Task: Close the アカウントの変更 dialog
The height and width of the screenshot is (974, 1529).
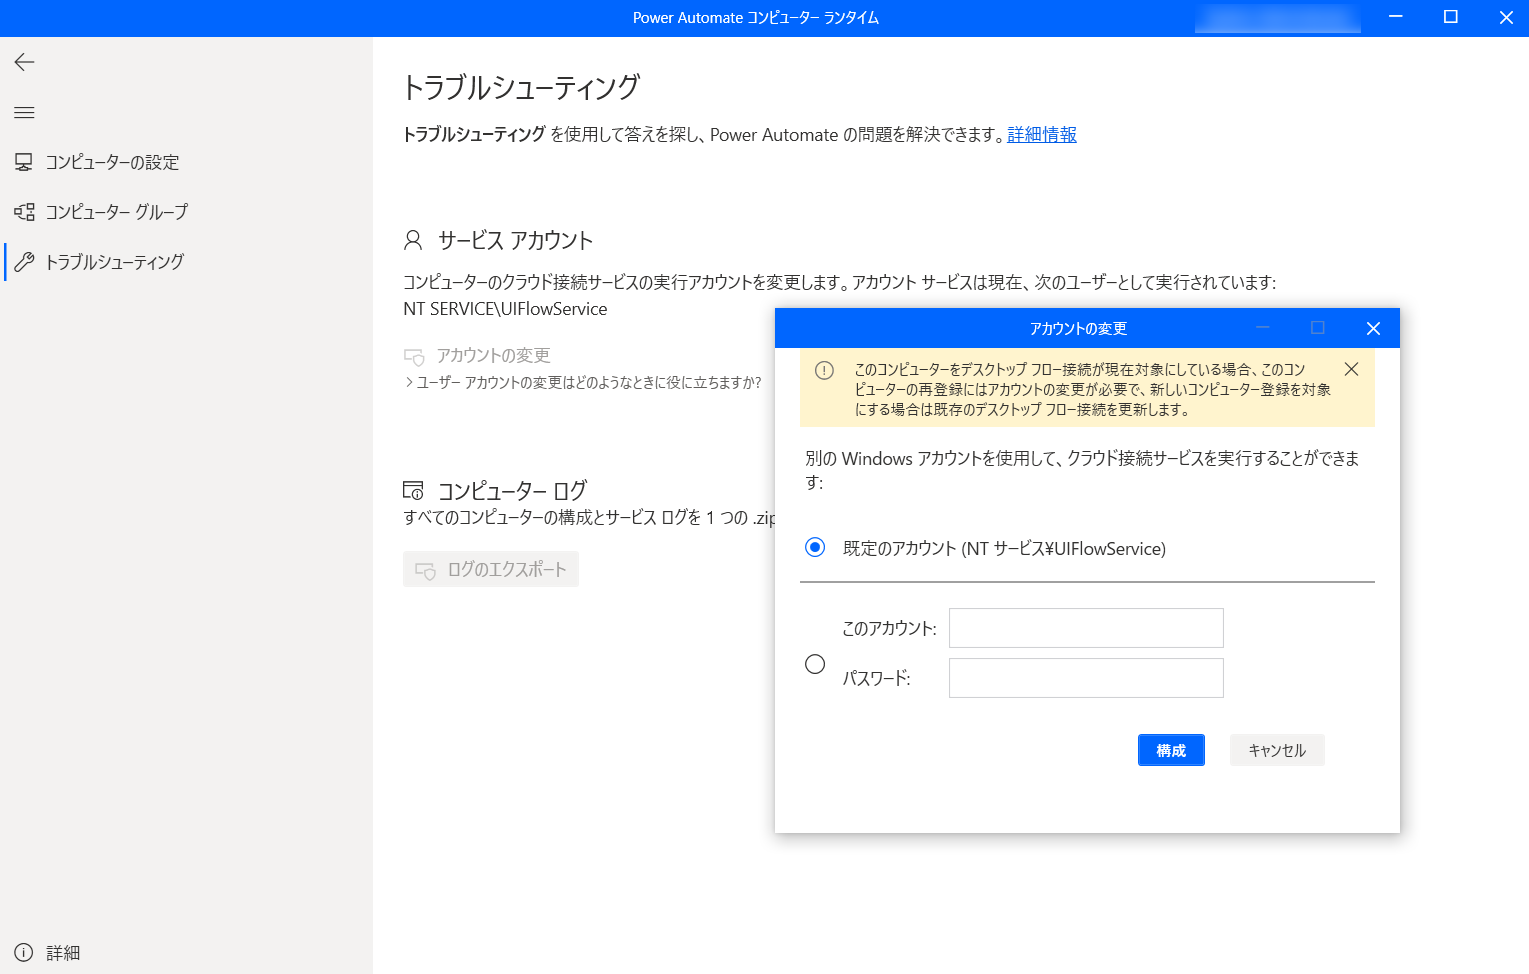Action: pos(1373,328)
